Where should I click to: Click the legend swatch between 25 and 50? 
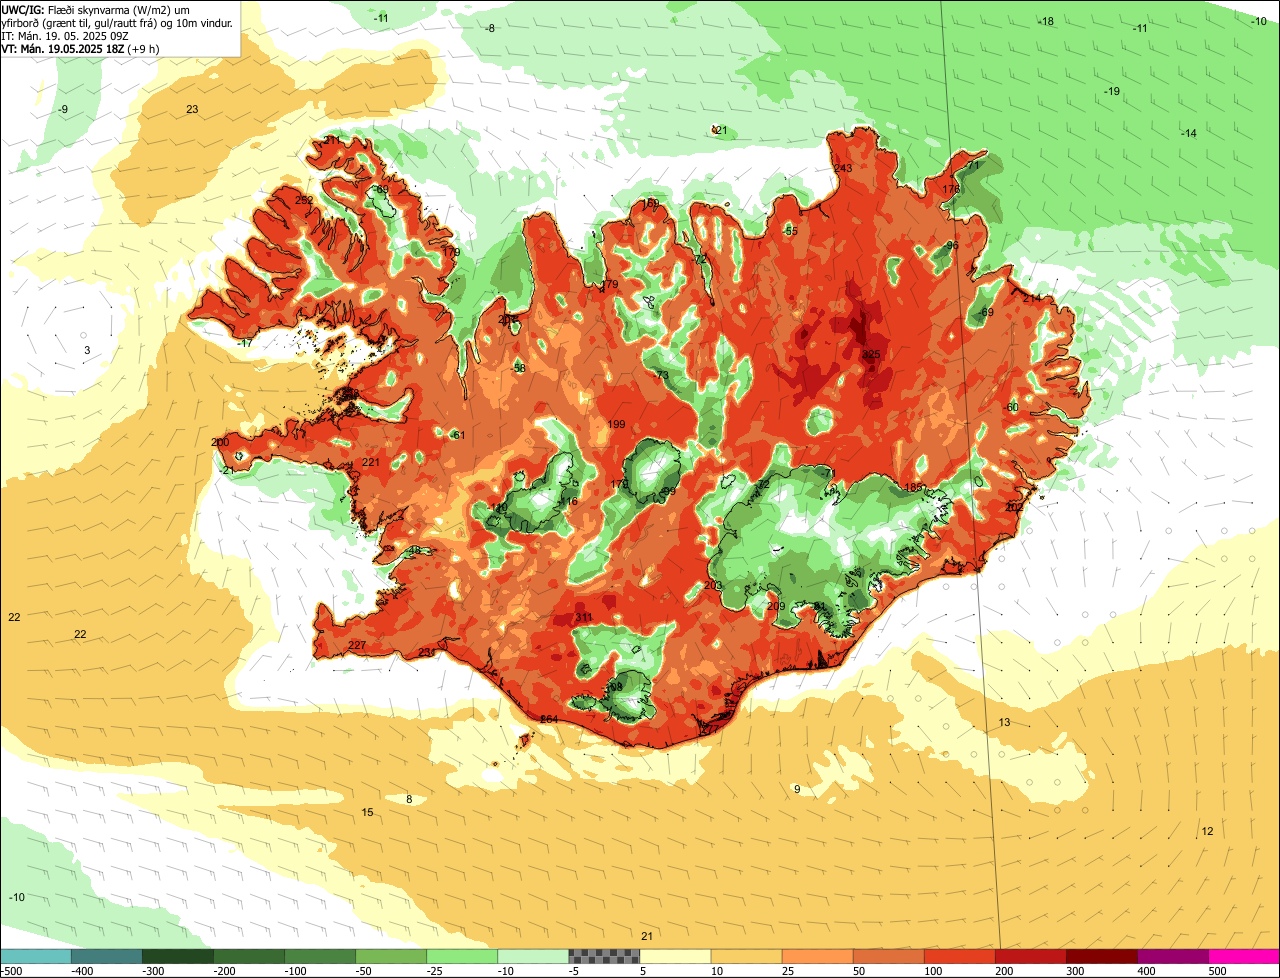click(x=817, y=956)
